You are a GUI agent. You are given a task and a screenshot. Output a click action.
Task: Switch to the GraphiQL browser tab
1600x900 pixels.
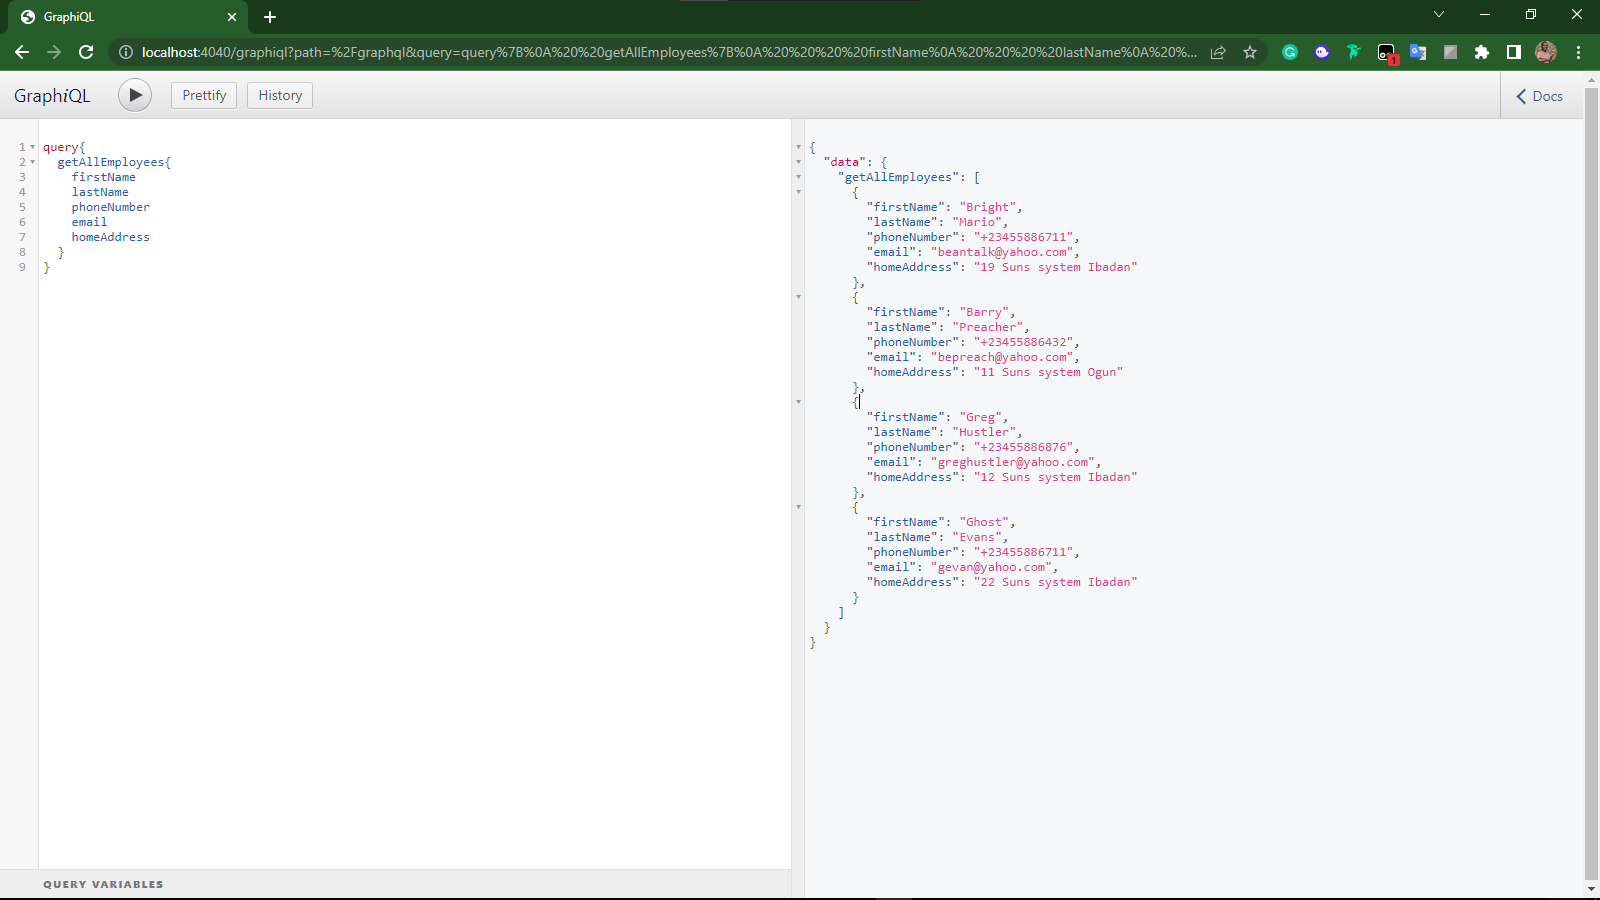pyautogui.click(x=120, y=16)
